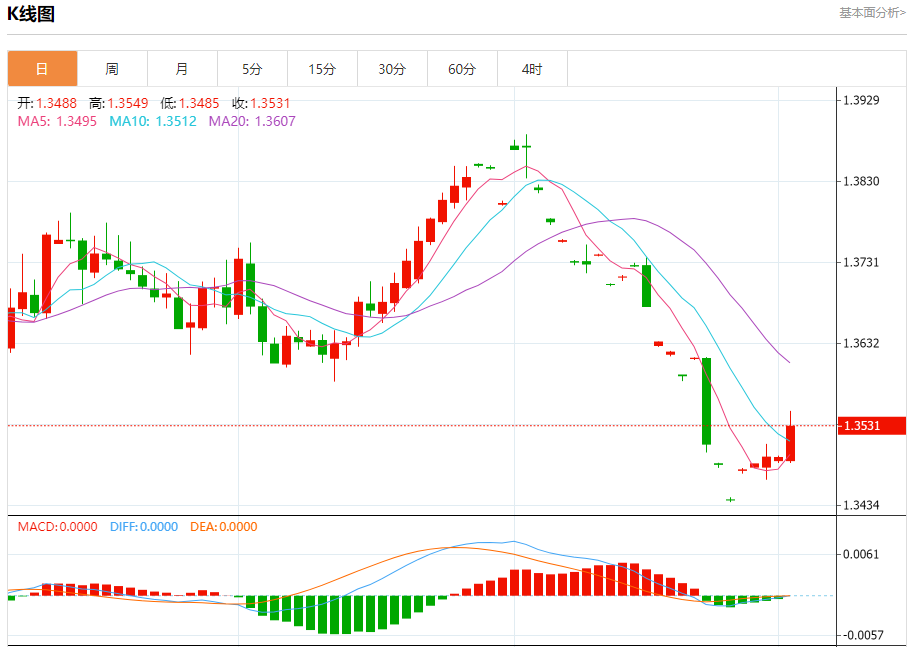Switch to the 月 monthly tab
This screenshot has height=647, width=913.
(x=182, y=69)
